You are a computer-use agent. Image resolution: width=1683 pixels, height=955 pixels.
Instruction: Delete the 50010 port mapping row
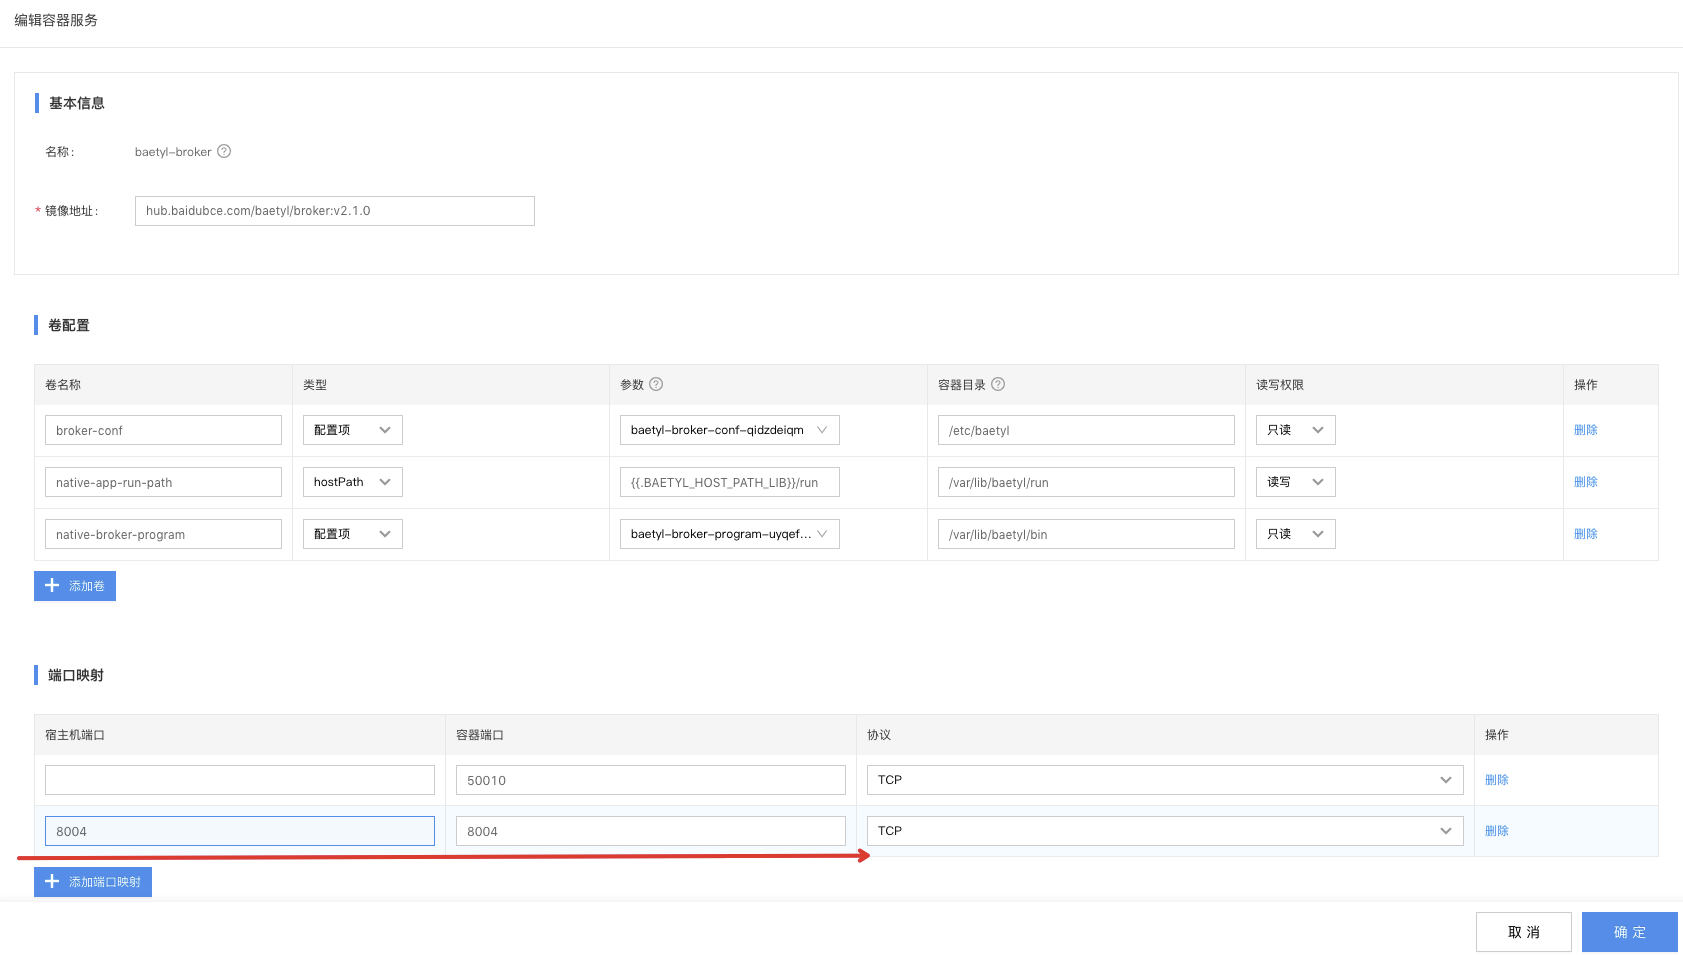tap(1497, 780)
